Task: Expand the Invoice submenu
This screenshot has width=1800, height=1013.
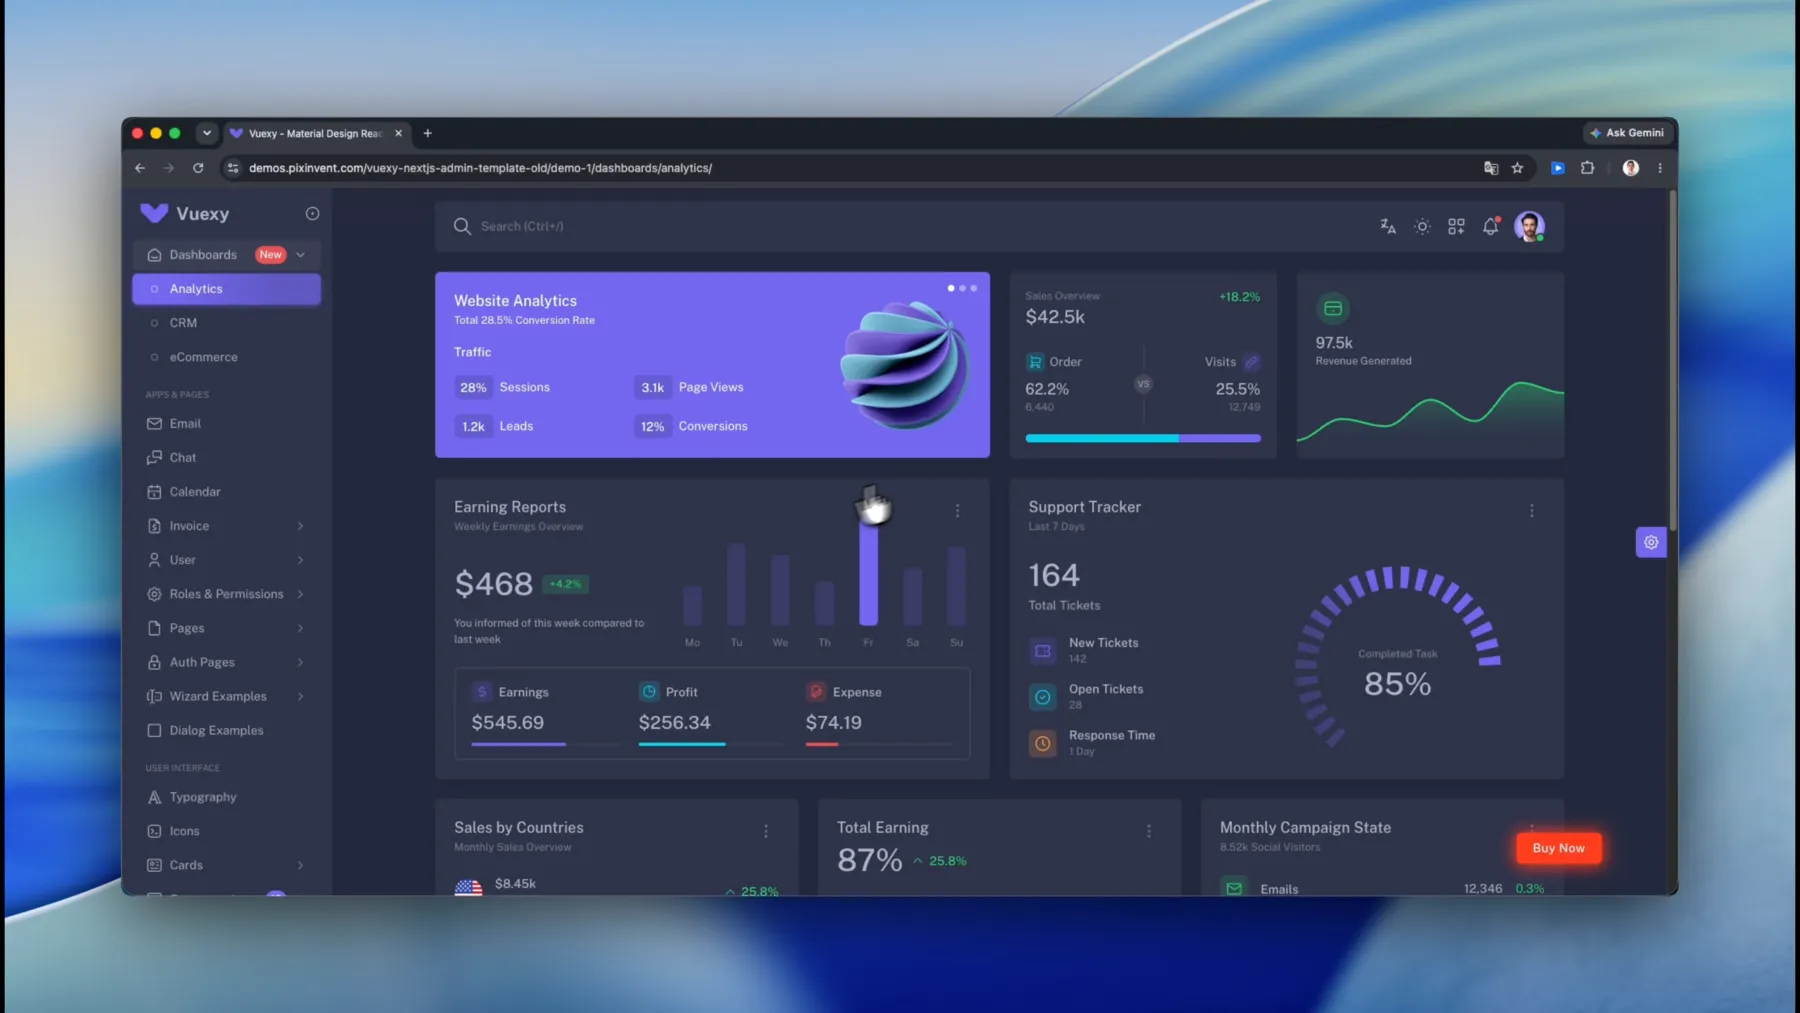Action: click(x=300, y=526)
